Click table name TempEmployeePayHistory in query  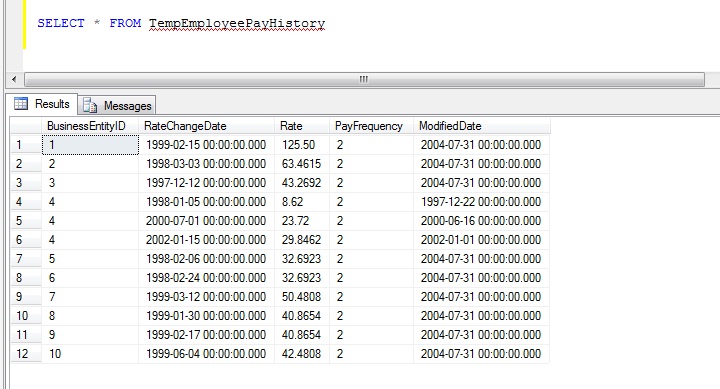tap(237, 23)
